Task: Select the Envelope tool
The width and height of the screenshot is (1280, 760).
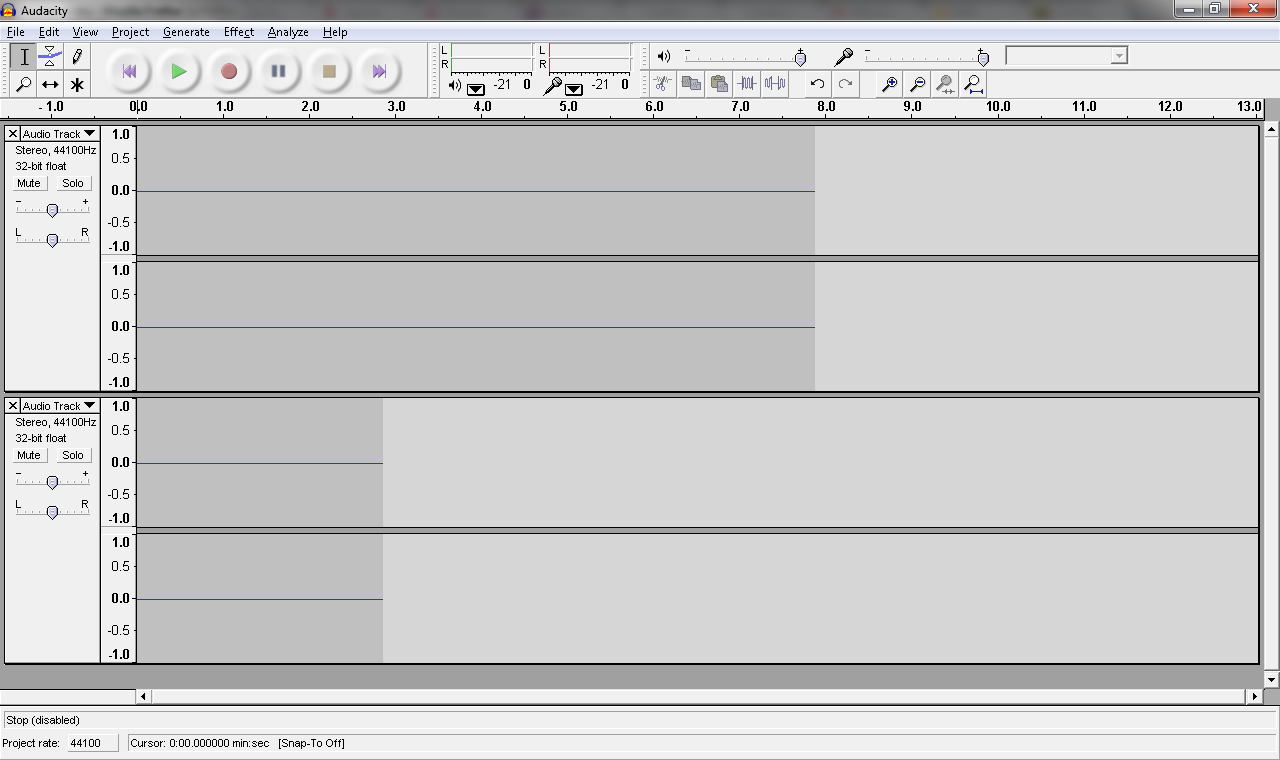Action: click(50, 57)
